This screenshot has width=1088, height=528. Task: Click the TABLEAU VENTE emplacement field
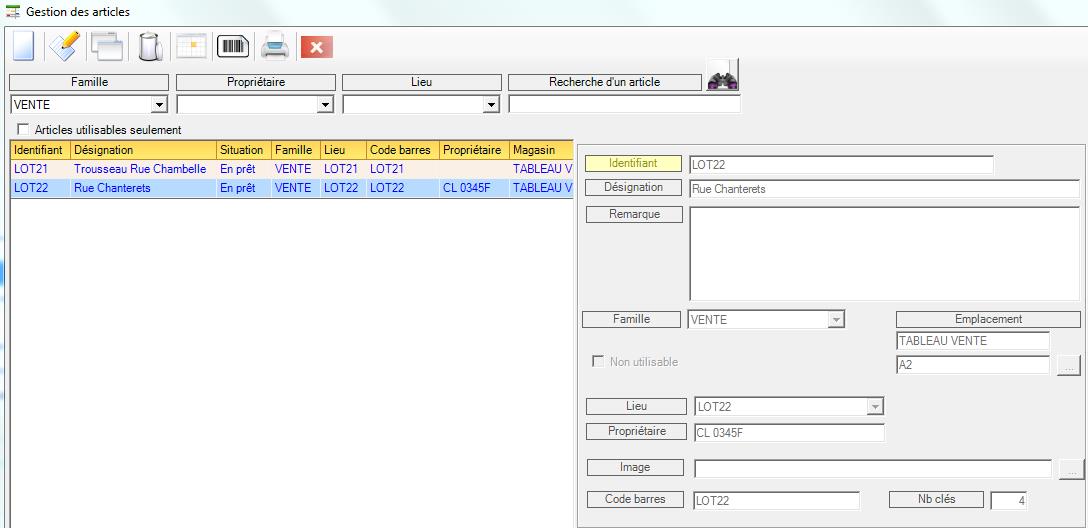point(973,341)
